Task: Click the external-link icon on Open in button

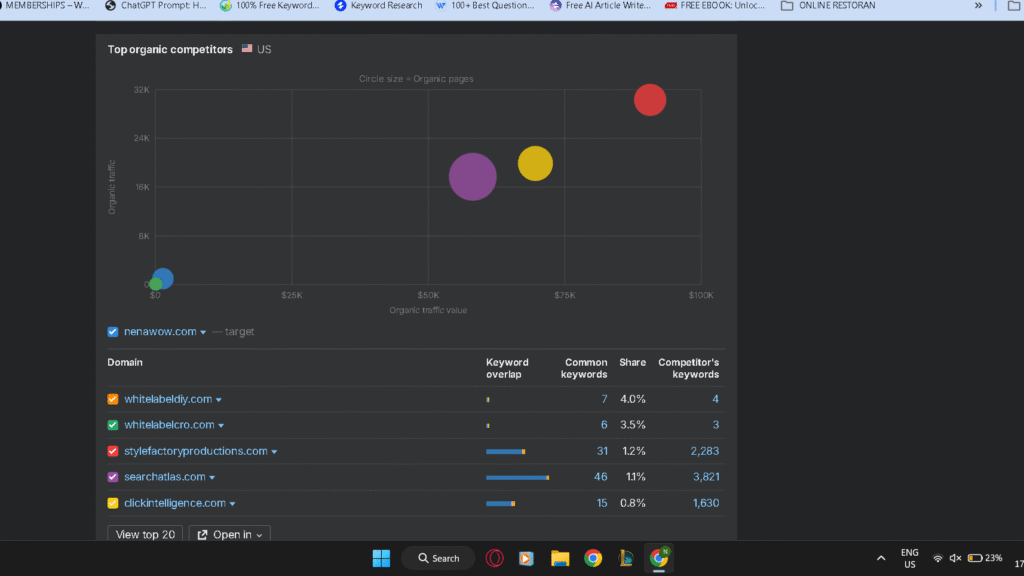Action: coord(205,534)
